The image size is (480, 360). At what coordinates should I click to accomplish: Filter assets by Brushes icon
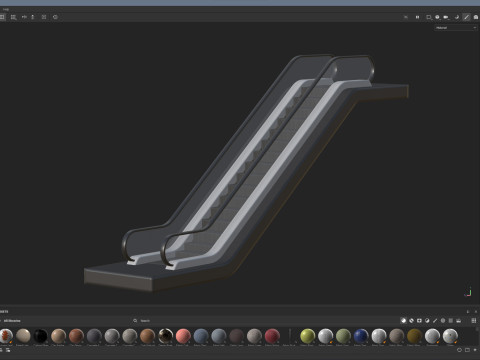point(435,321)
